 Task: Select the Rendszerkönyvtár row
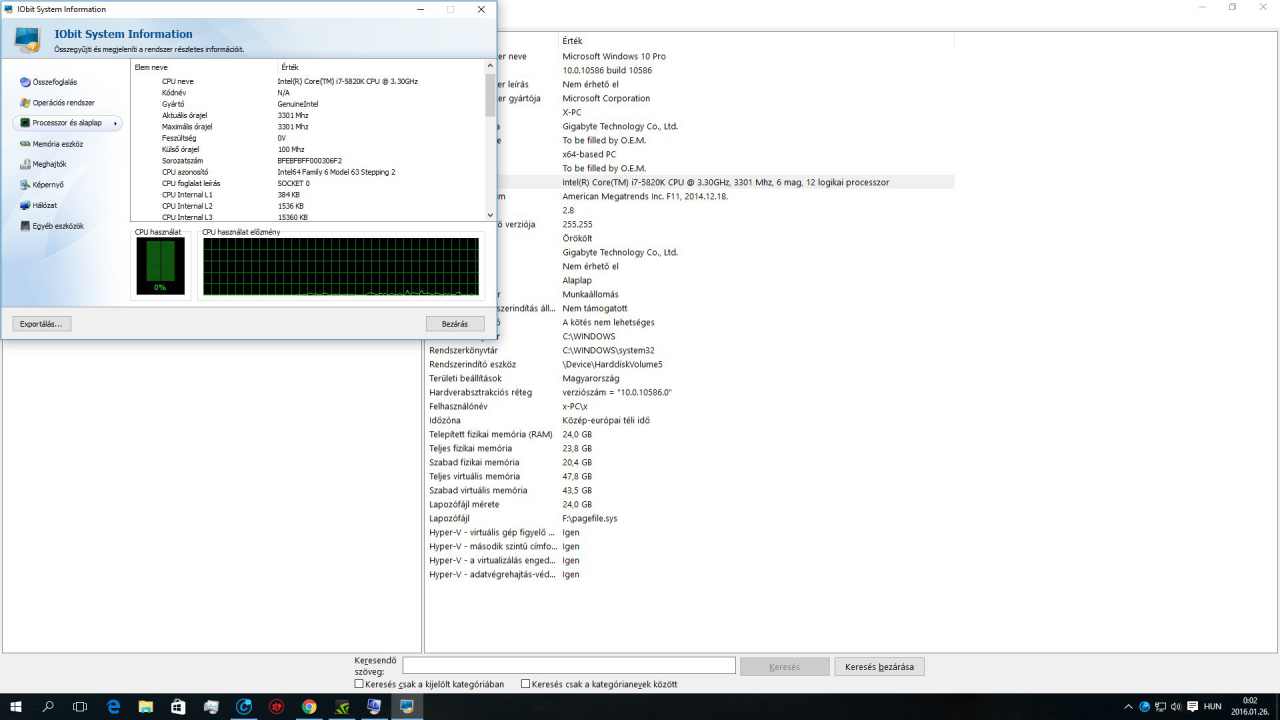[690, 350]
